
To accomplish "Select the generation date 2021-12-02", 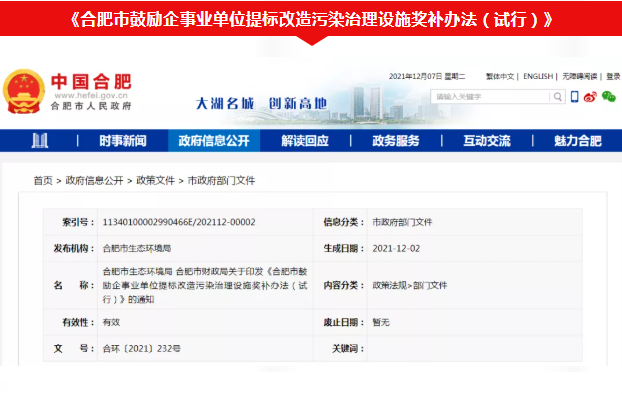I will coord(396,248).
